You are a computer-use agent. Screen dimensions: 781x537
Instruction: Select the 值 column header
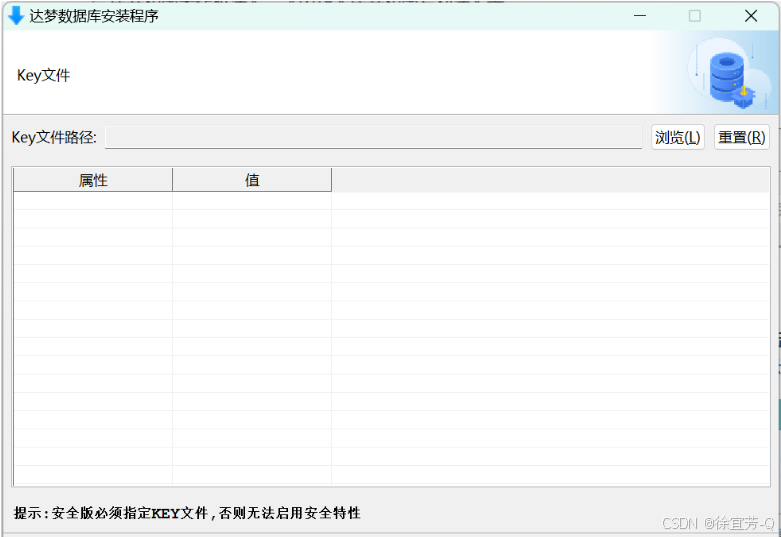tap(252, 180)
